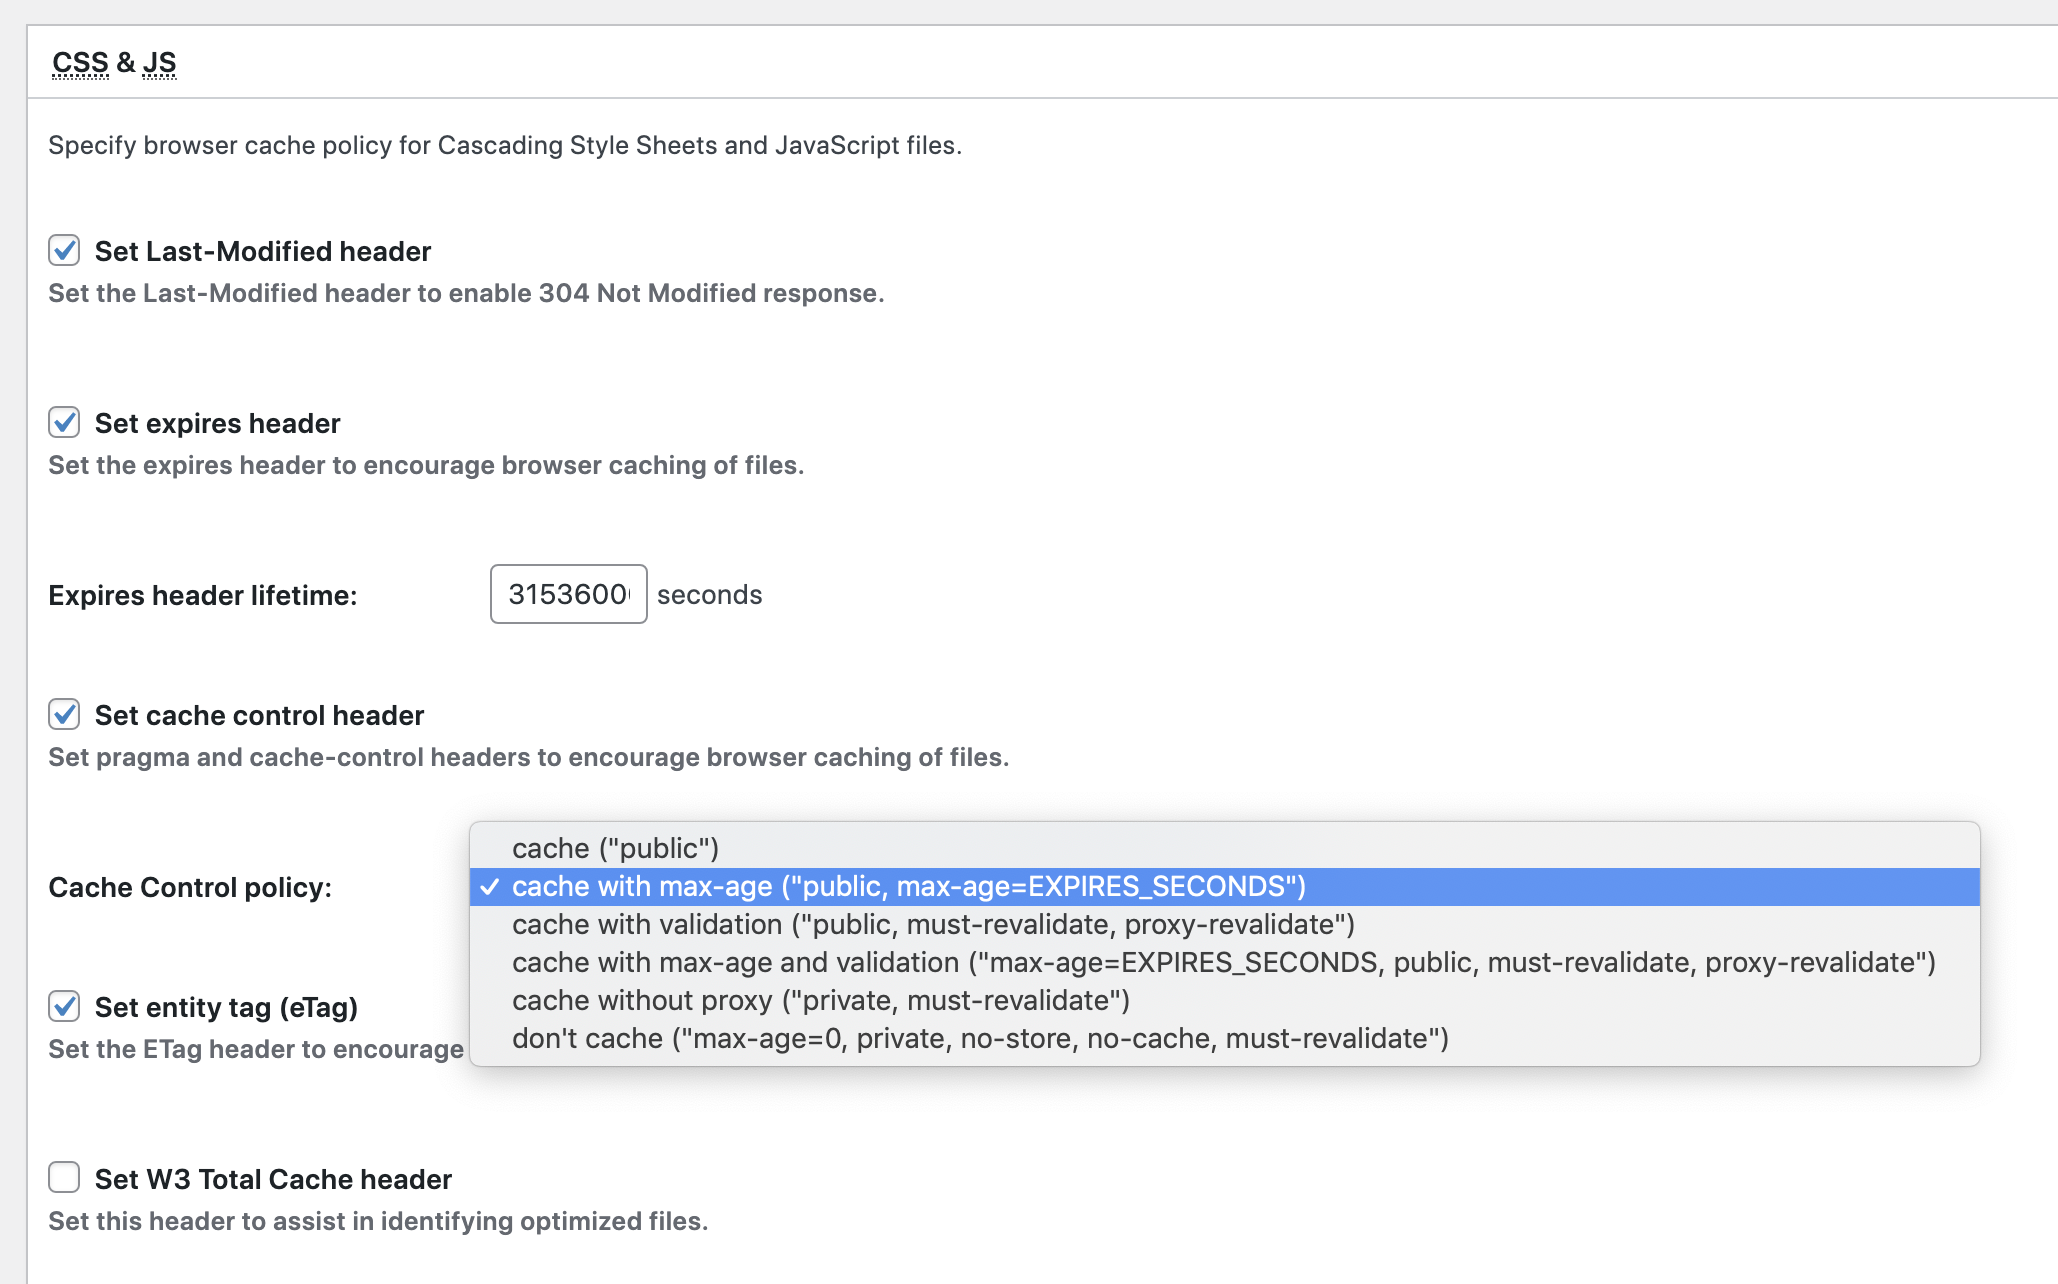Screen dimensions: 2058x1284
Task: Pick cache with max-age and validation option
Action: [x=1223, y=962]
